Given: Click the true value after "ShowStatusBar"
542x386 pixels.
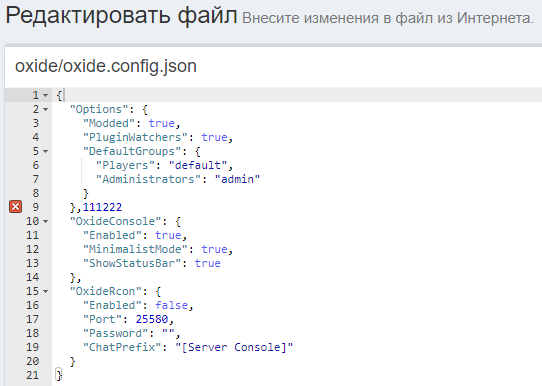Looking at the screenshot, I should coord(207,263).
